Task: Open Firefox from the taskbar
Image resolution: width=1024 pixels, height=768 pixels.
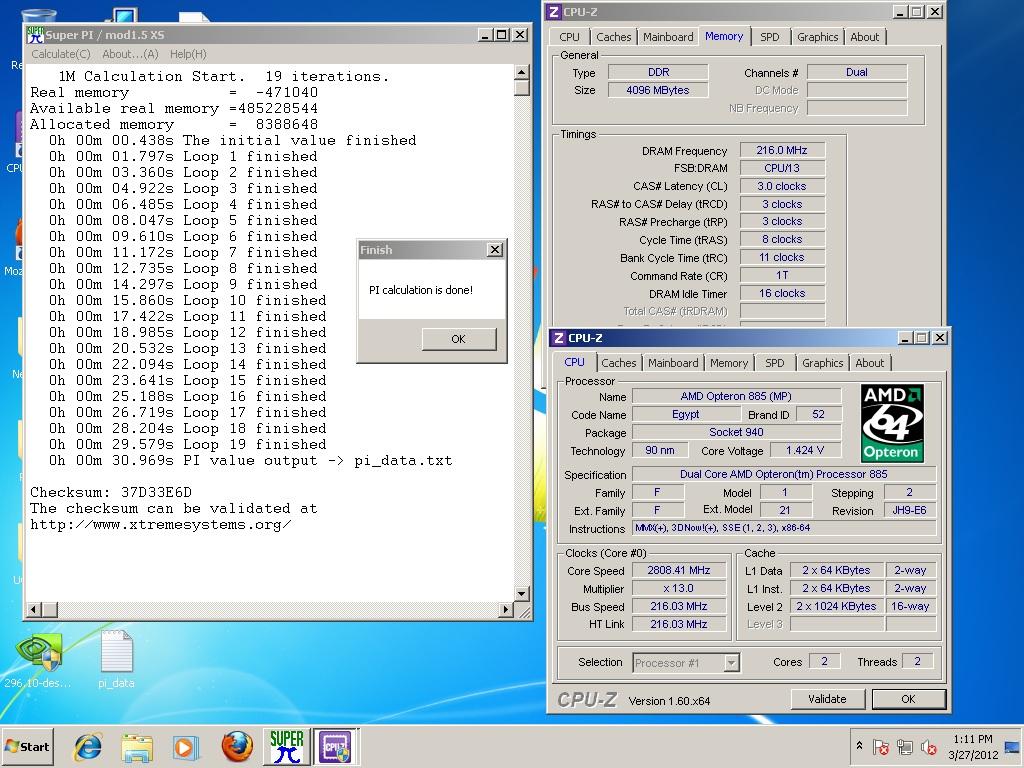Action: (236, 746)
